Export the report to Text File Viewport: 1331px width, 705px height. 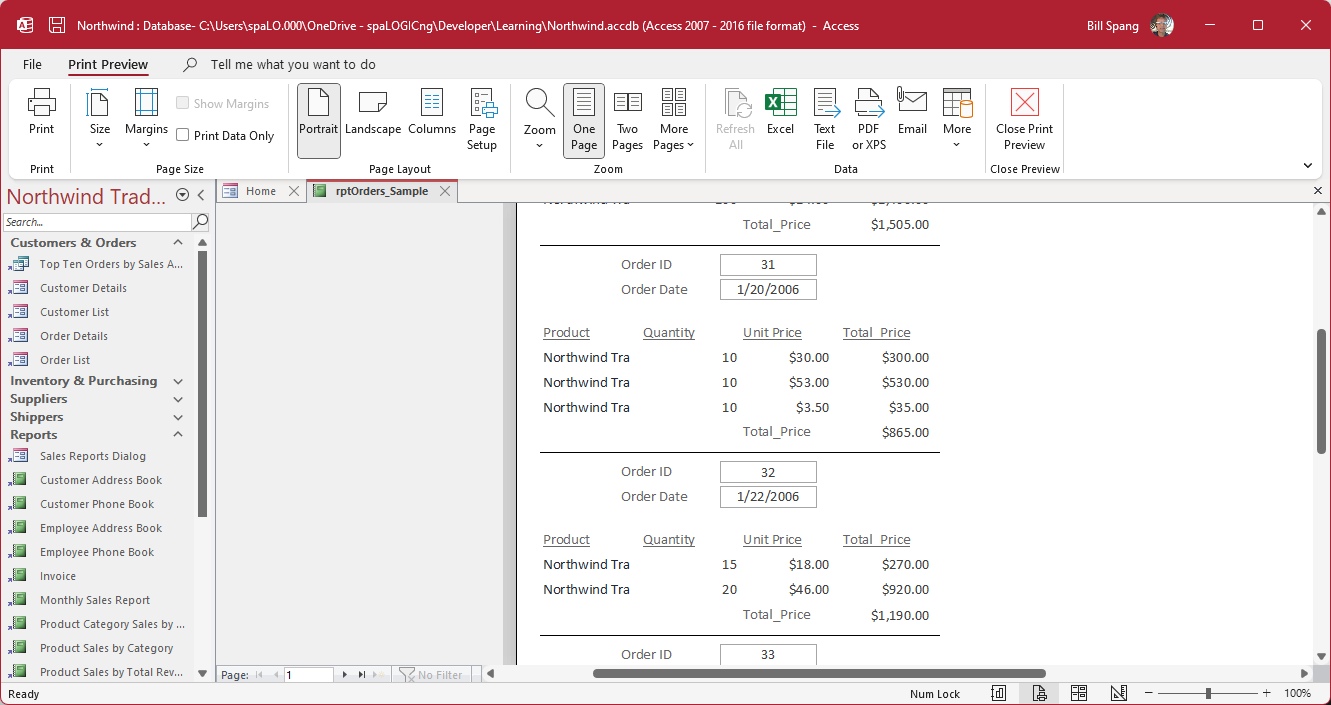825,119
